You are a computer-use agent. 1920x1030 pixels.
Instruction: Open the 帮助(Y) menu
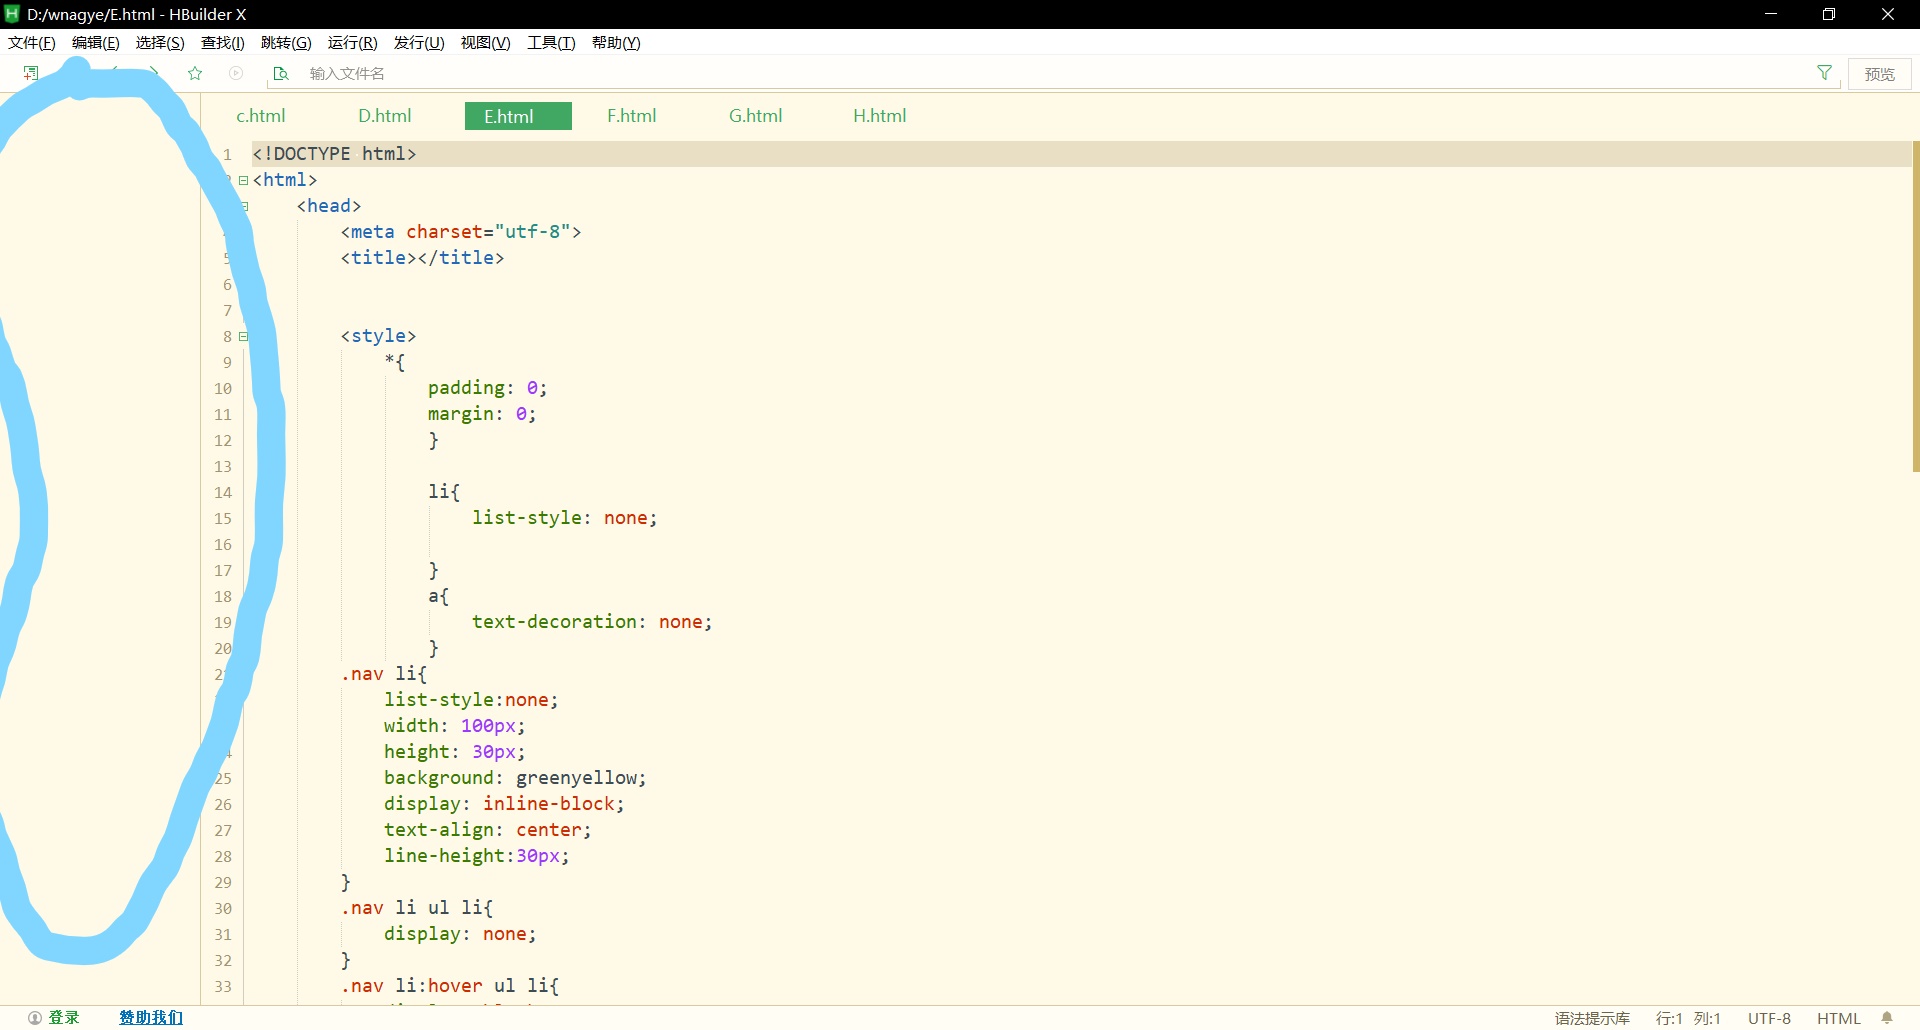[x=616, y=43]
